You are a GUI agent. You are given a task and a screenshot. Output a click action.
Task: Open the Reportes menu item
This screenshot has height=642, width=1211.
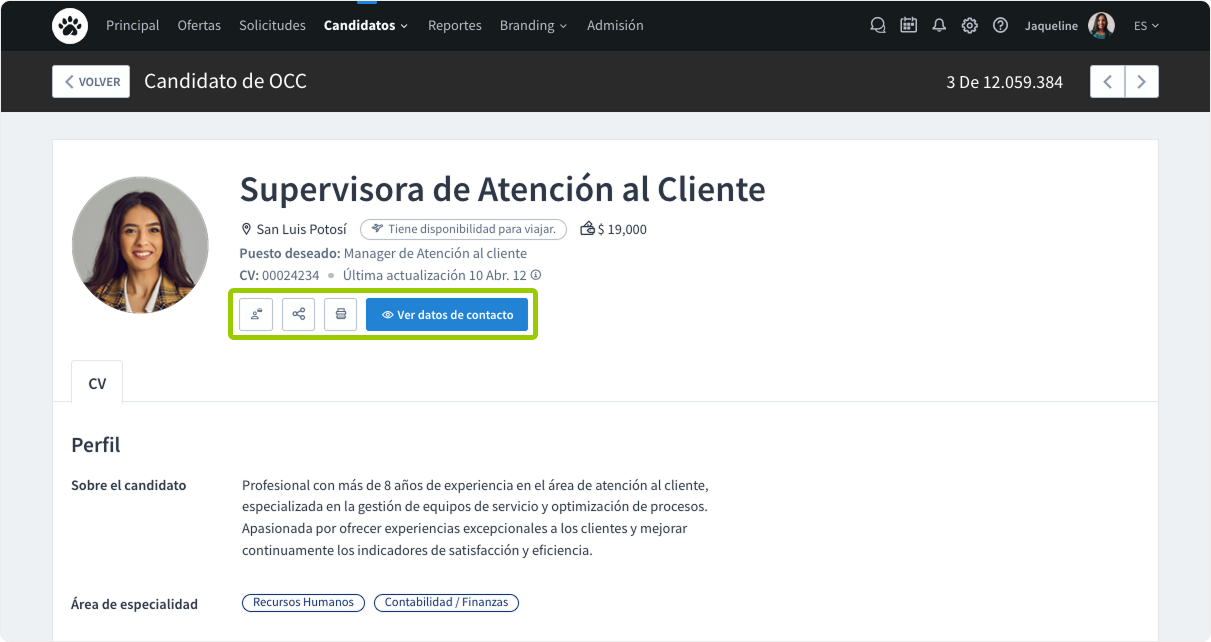(455, 25)
